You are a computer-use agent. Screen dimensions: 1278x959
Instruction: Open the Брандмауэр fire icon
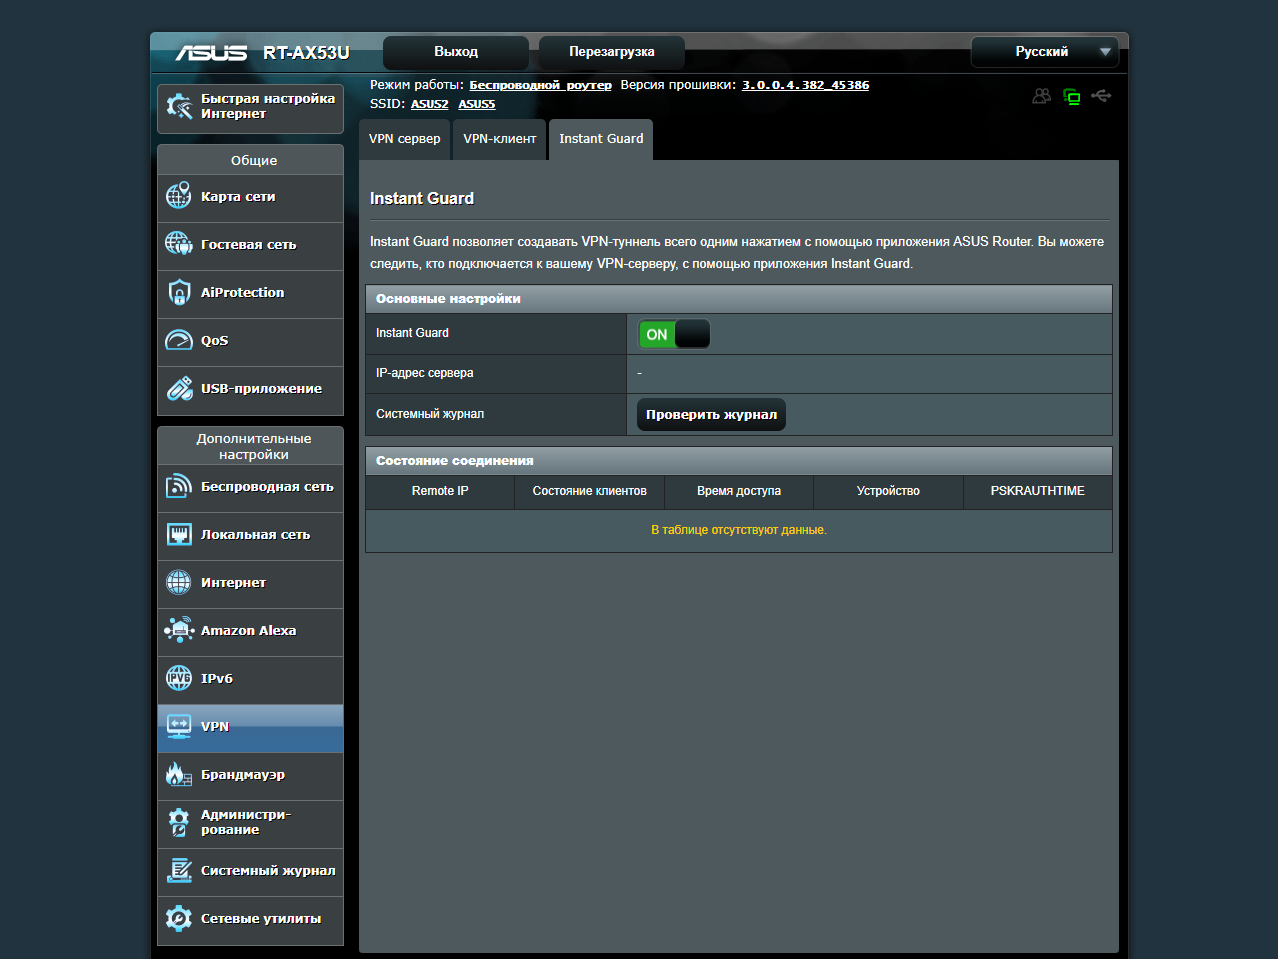[x=179, y=774]
